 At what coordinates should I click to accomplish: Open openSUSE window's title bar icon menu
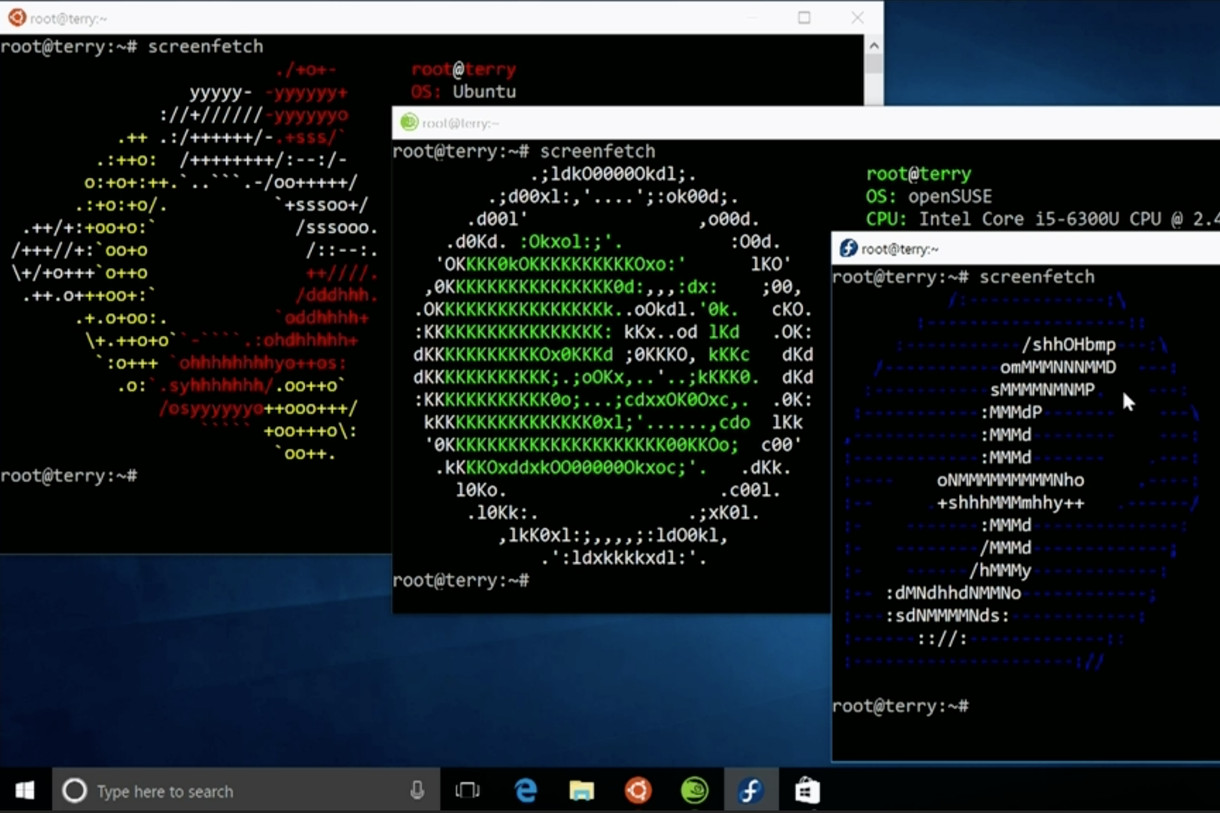click(408, 123)
